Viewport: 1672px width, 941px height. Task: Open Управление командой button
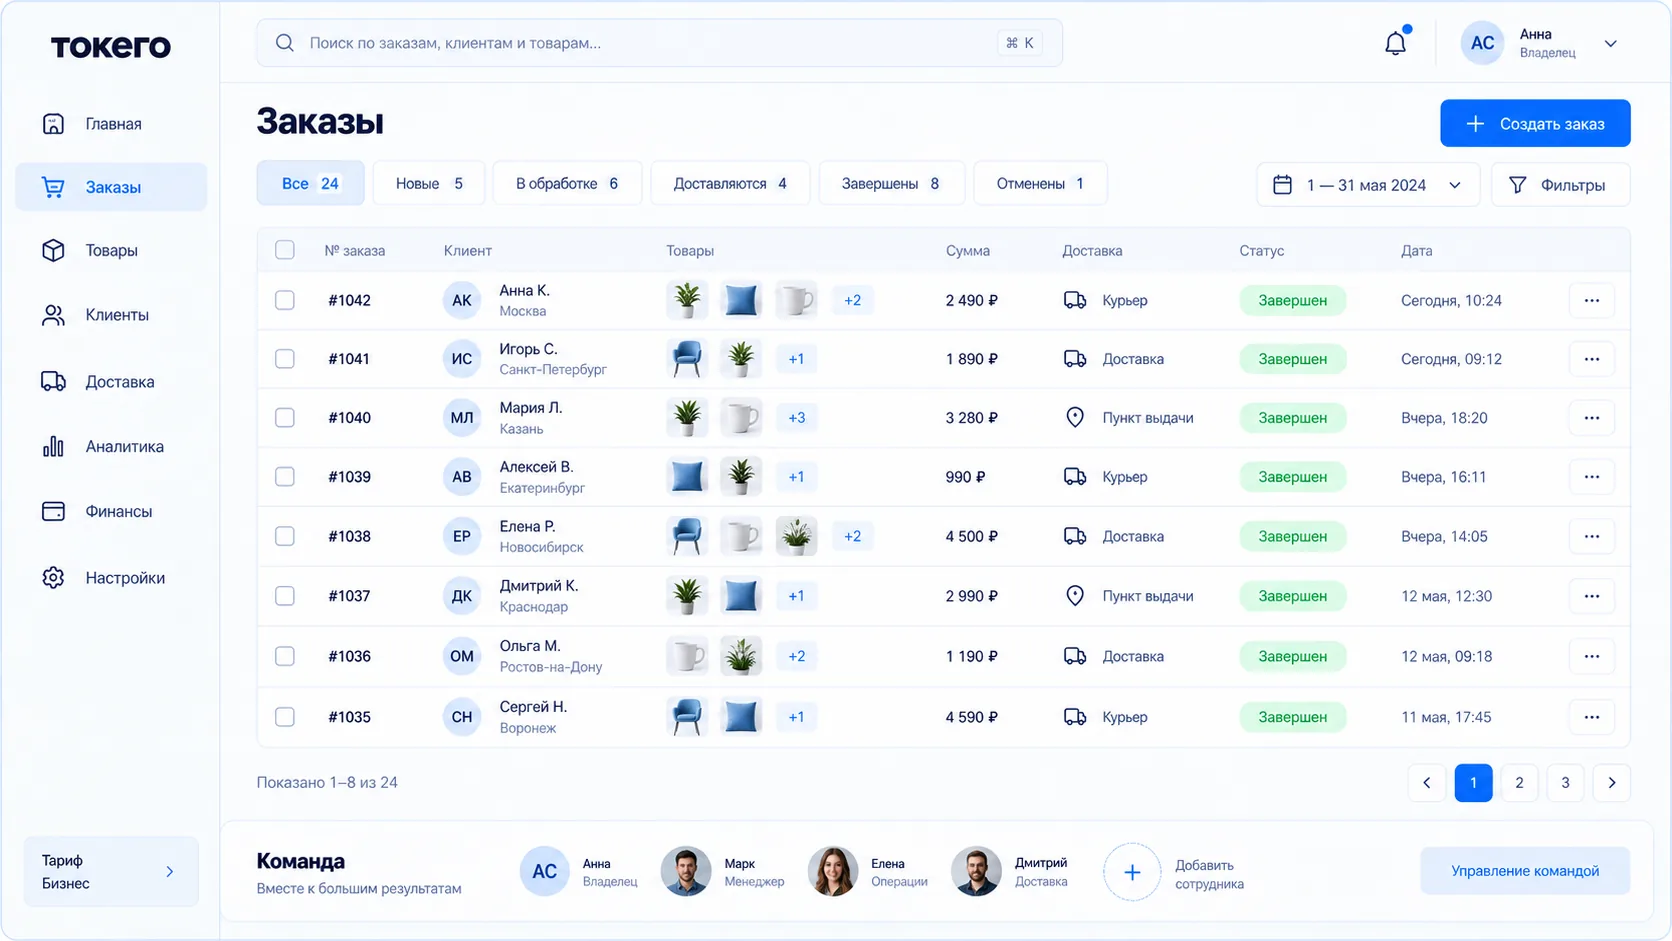(1525, 871)
